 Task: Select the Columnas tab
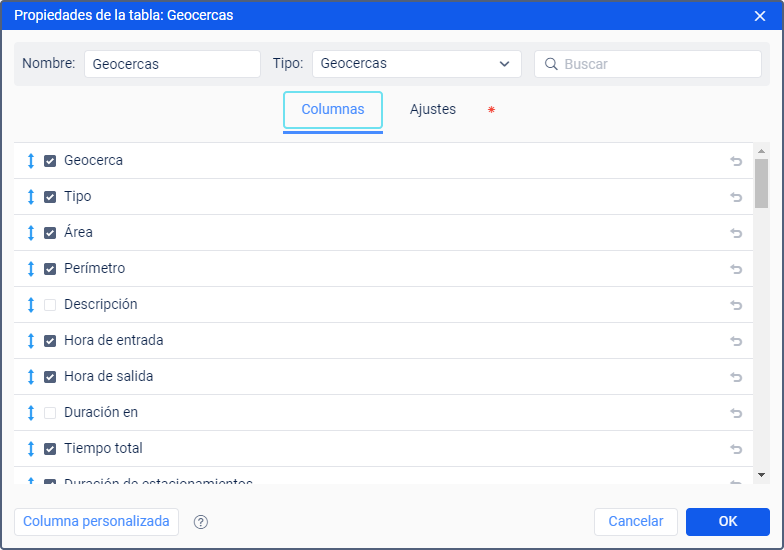[x=333, y=110]
